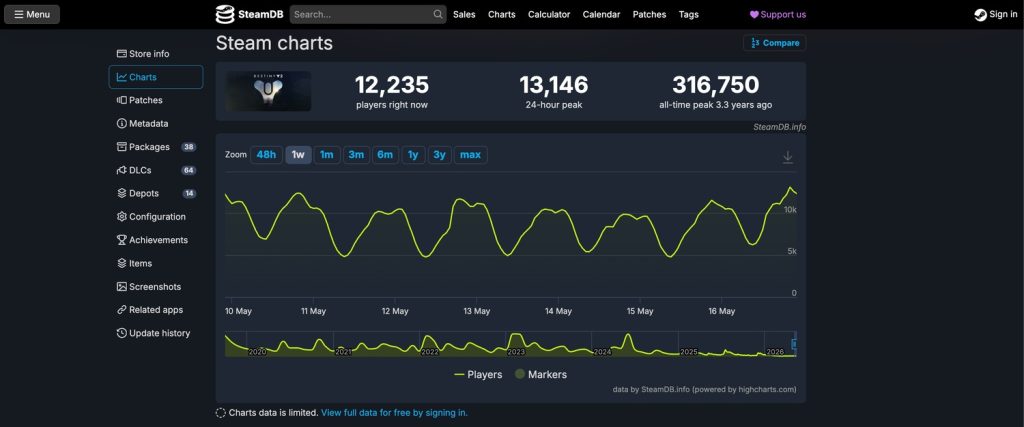Click the navigator range handle at right edge
1024x427 pixels.
794,344
